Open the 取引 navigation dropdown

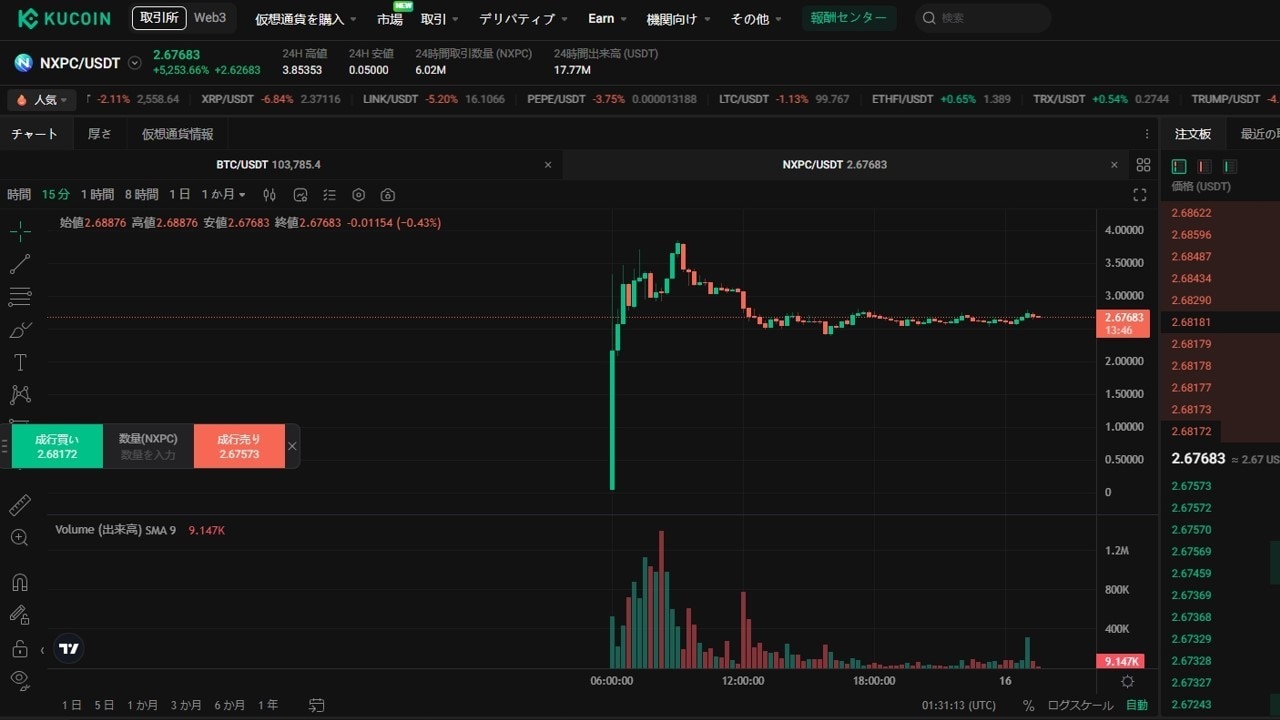point(439,19)
